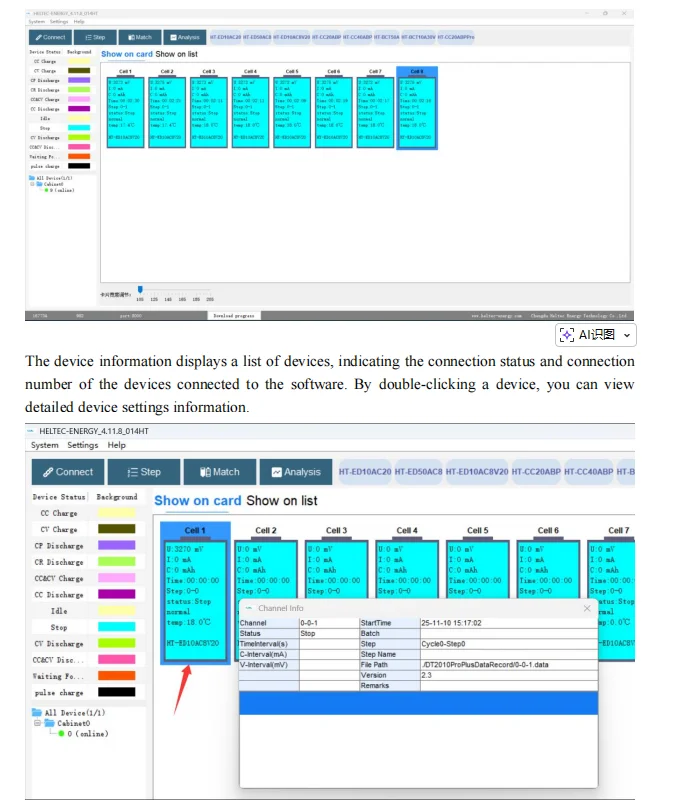
Task: Select All Device(1/1) tree entry, upper screenshot
Action: pos(55,178)
